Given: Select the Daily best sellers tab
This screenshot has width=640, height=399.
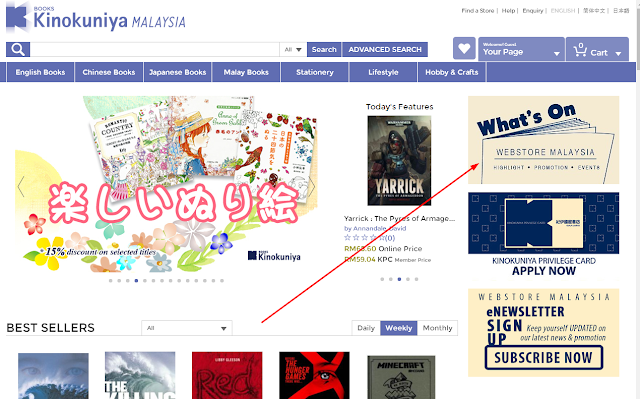Looking at the screenshot, I should click(366, 328).
